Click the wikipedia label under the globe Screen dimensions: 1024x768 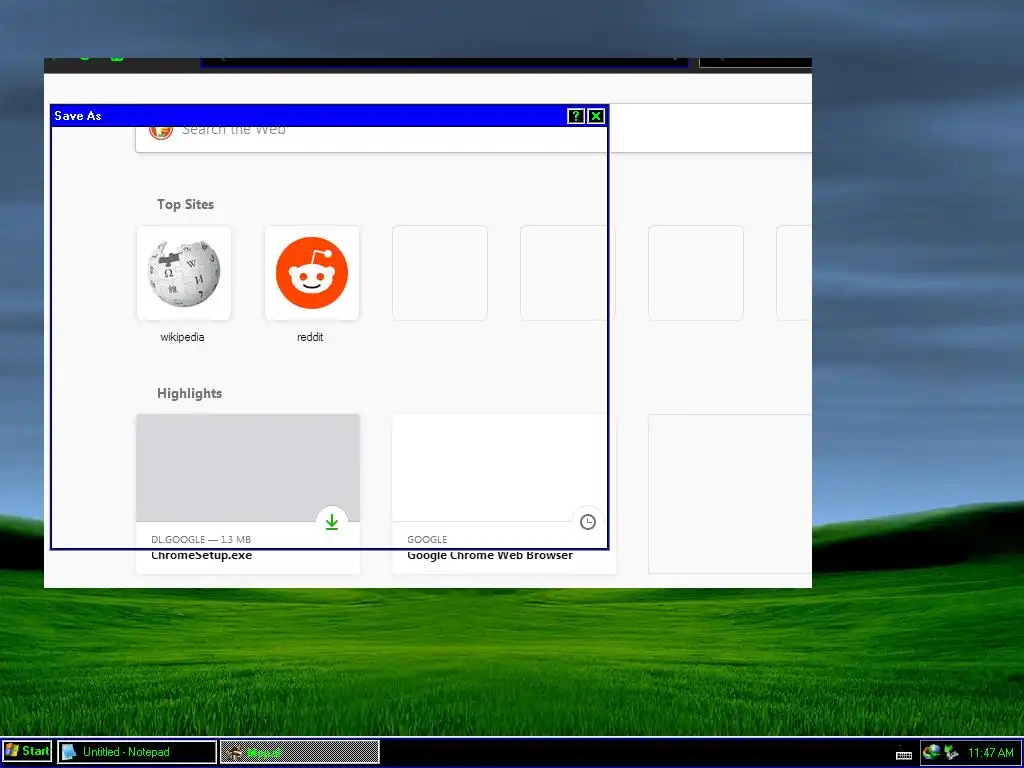pyautogui.click(x=182, y=337)
